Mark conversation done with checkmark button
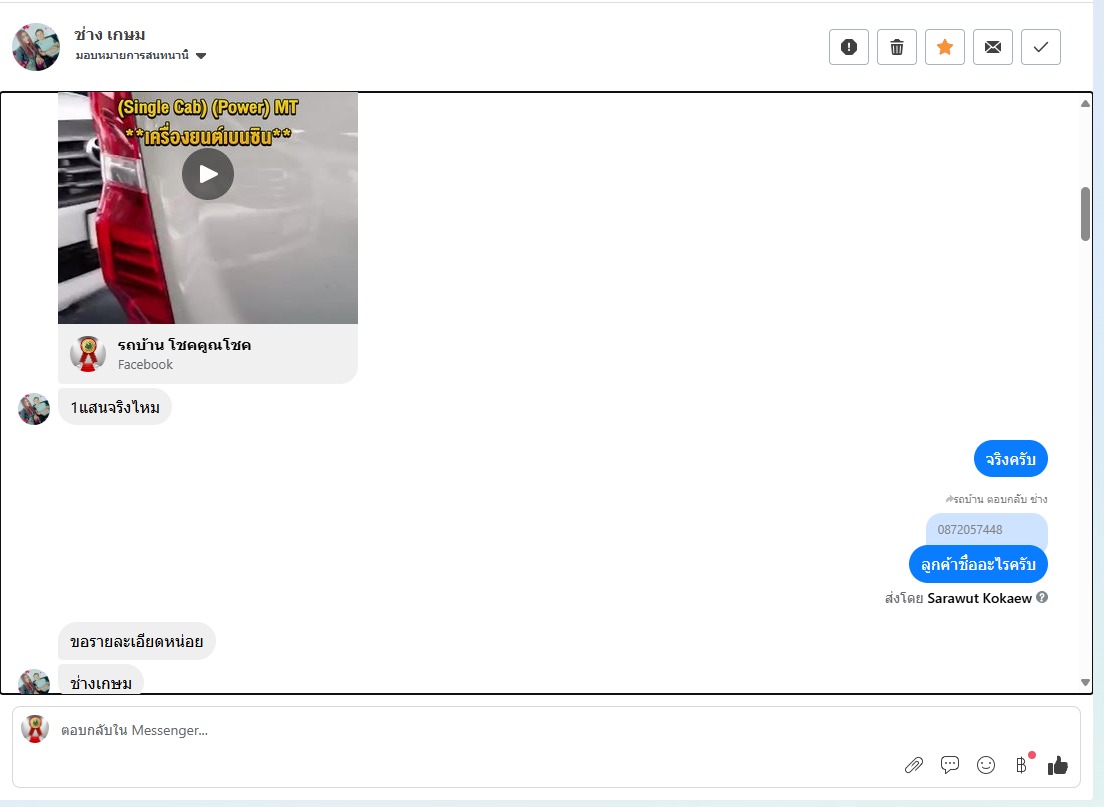The height and width of the screenshot is (807, 1104). 1041,47
